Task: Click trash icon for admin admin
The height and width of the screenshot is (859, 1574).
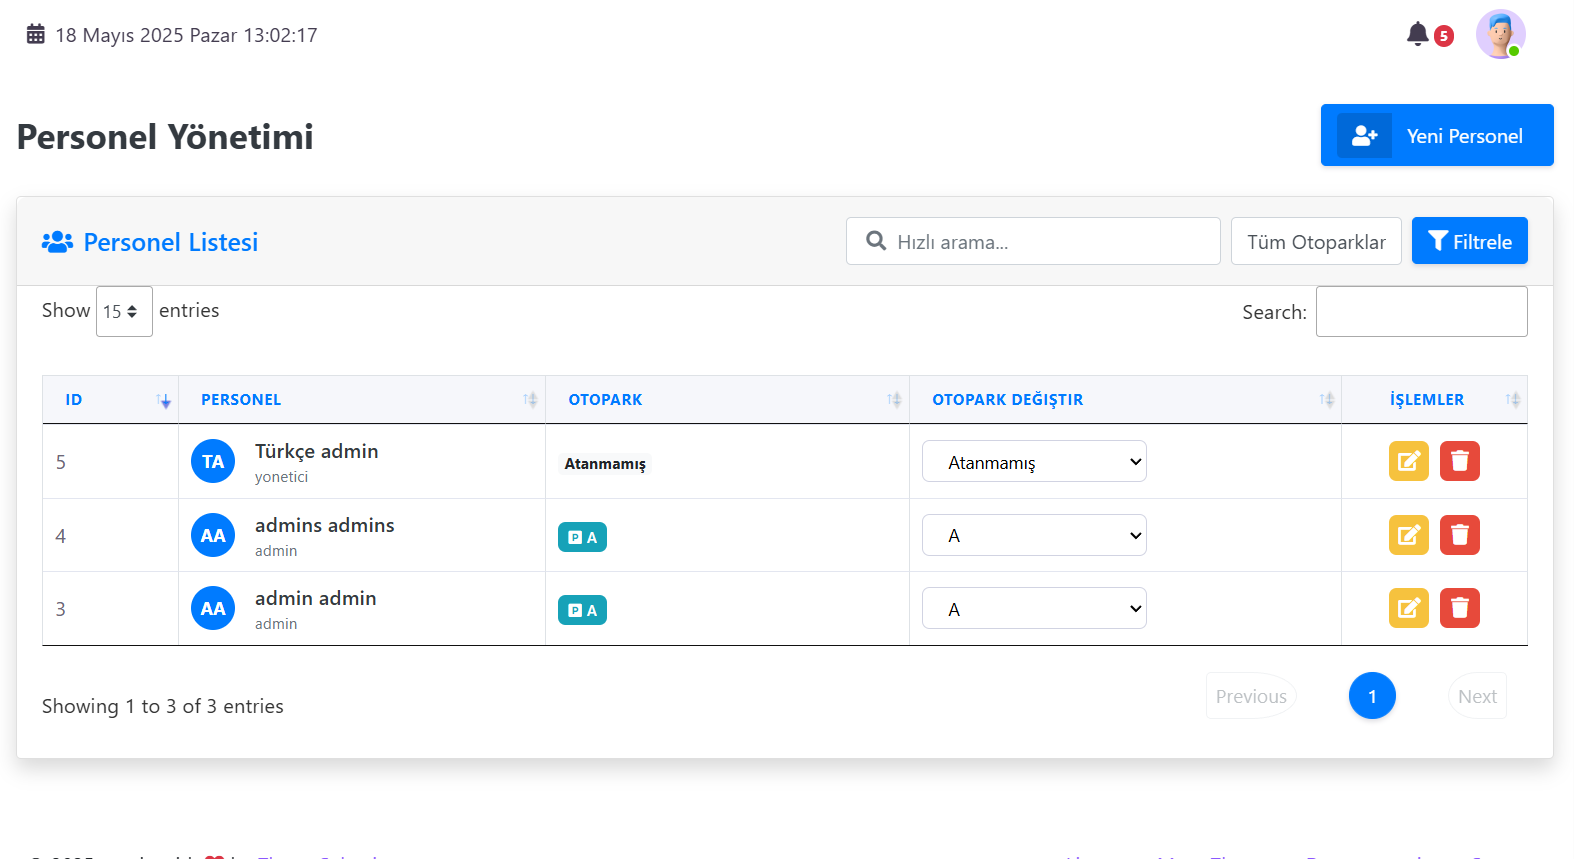Action: [x=1459, y=608]
